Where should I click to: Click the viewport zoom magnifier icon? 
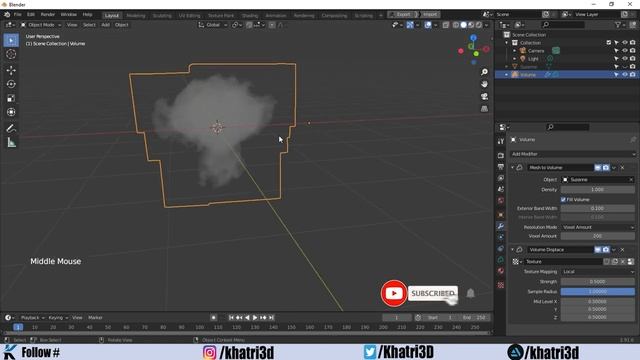click(x=484, y=72)
